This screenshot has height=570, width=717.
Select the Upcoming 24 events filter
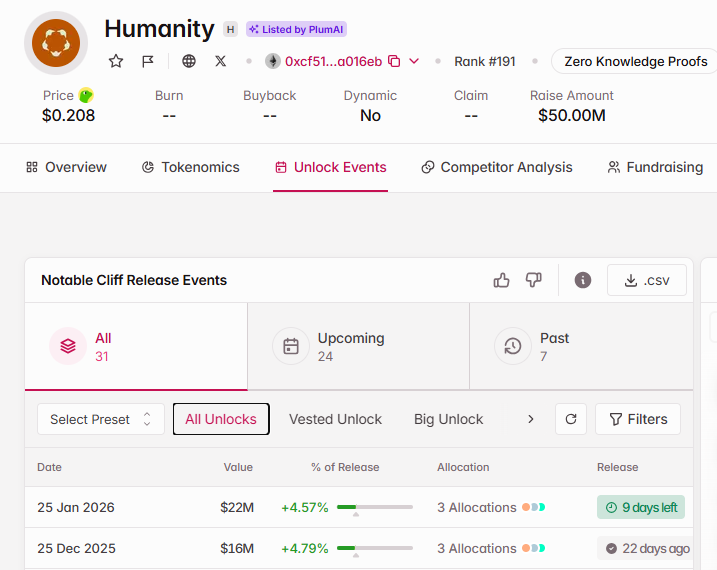tap(358, 346)
